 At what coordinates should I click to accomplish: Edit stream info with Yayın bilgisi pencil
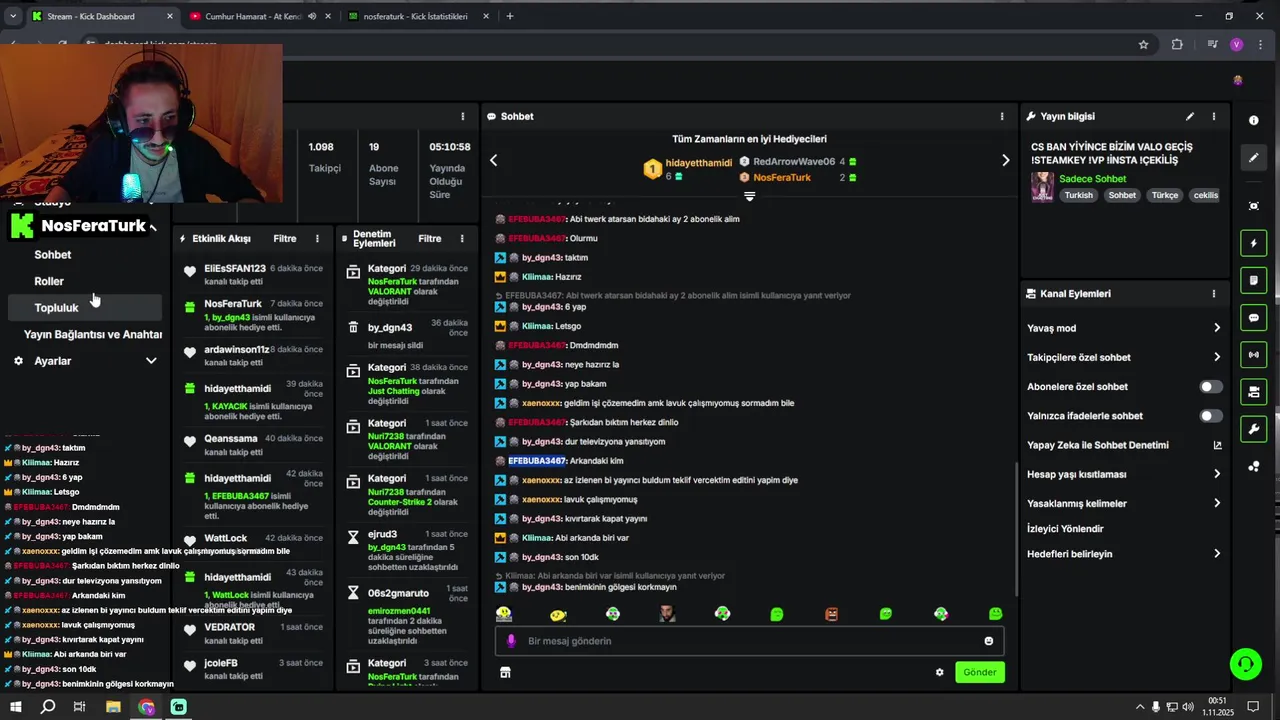click(x=1190, y=116)
